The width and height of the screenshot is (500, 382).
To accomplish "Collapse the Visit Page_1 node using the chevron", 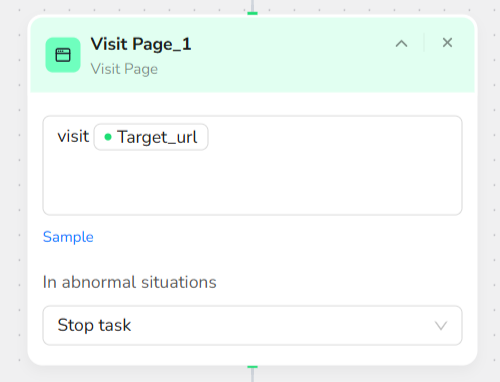I will 401,44.
